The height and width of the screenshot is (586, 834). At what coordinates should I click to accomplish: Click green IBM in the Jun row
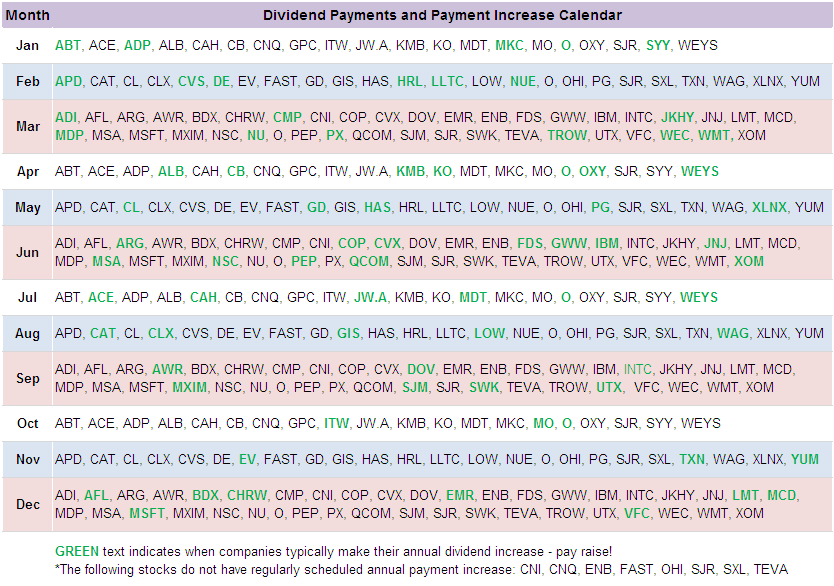point(606,243)
